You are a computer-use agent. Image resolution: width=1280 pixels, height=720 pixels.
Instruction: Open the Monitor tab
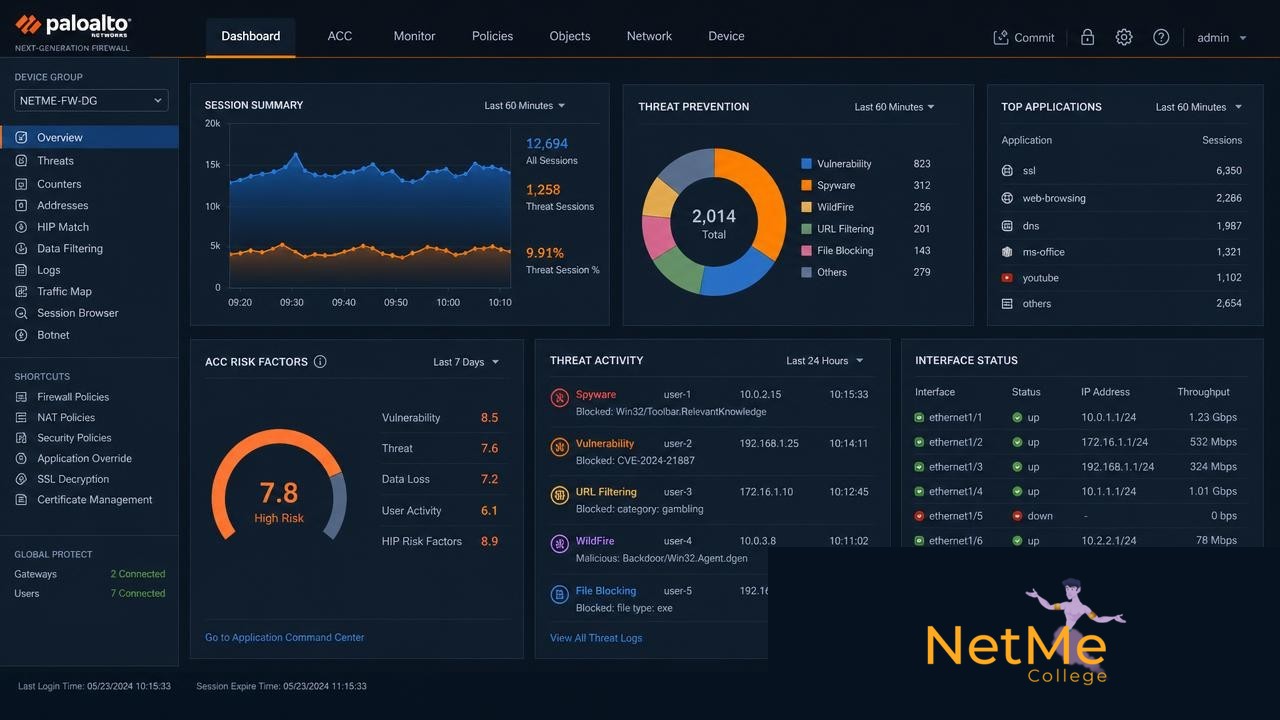point(414,36)
